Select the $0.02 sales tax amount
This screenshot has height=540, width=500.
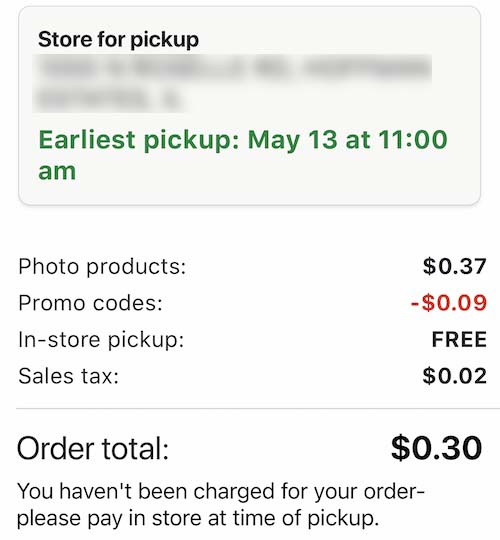point(455,376)
